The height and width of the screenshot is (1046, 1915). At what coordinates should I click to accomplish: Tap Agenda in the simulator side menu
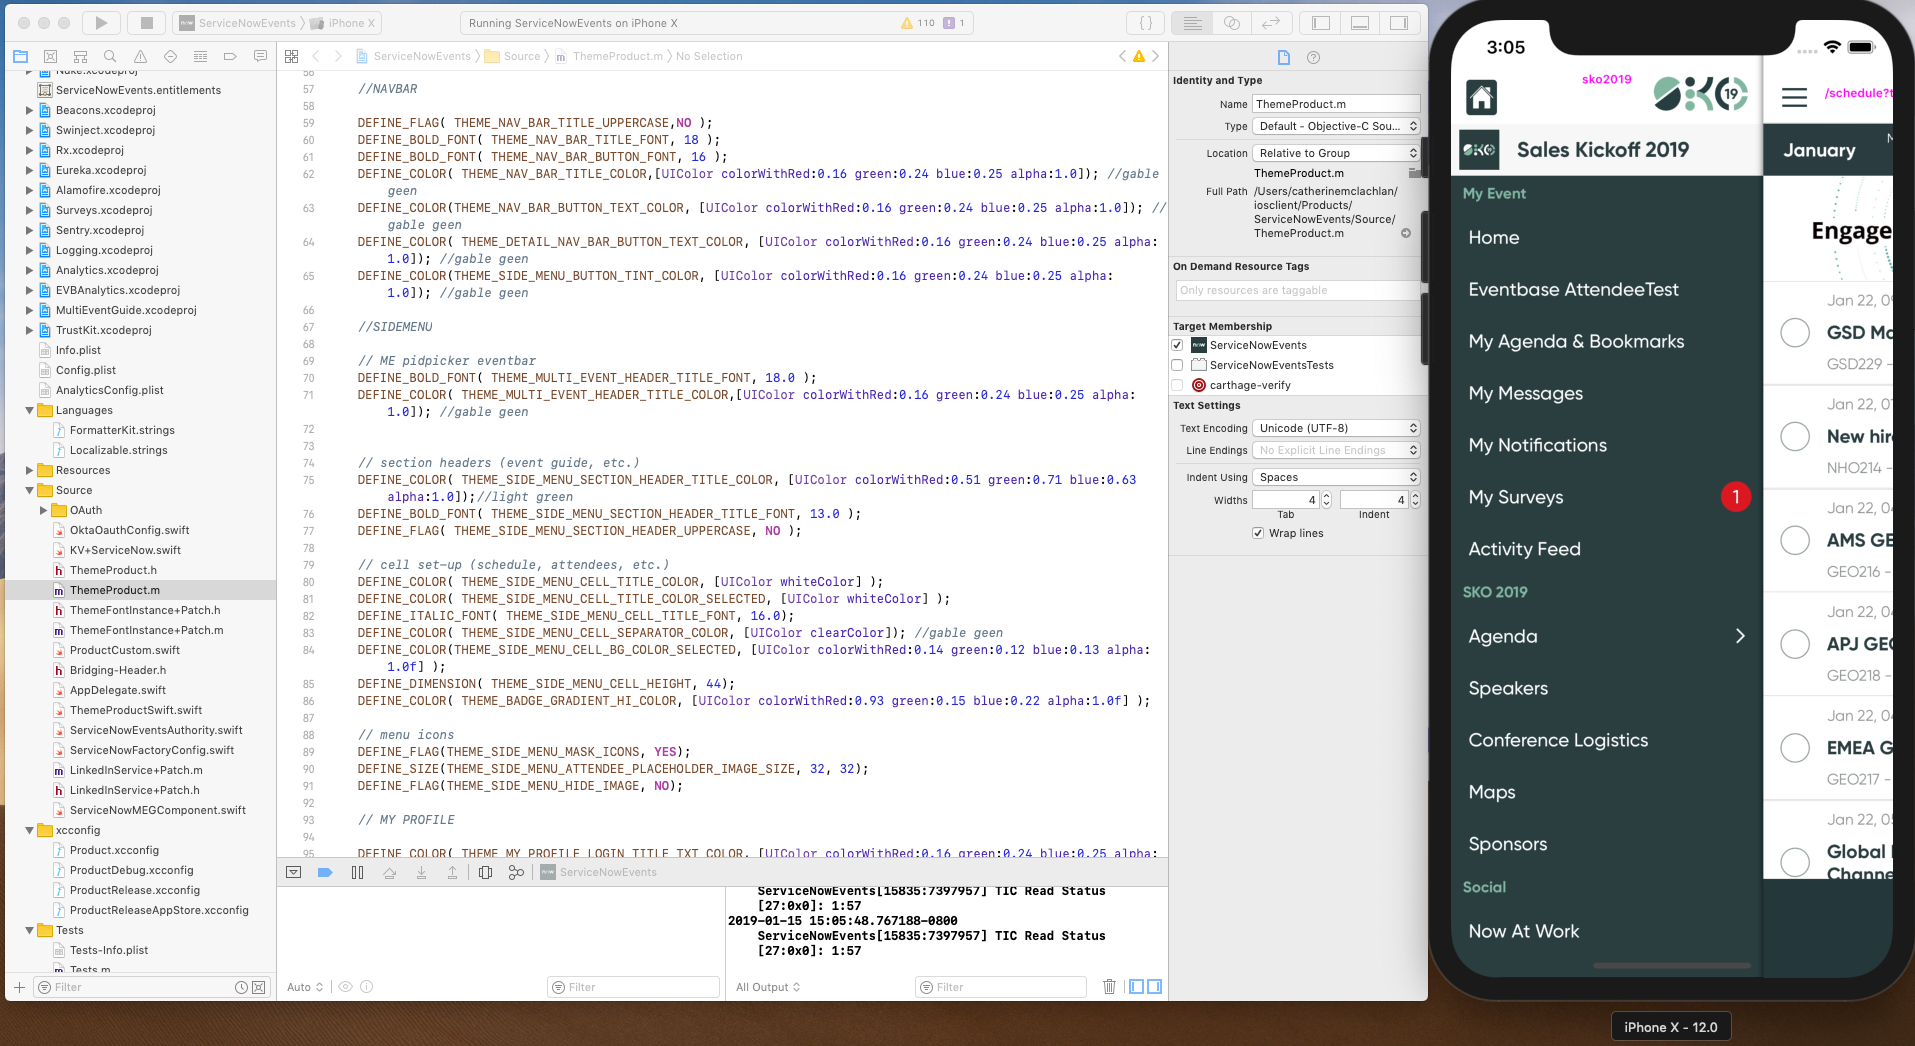(1503, 636)
